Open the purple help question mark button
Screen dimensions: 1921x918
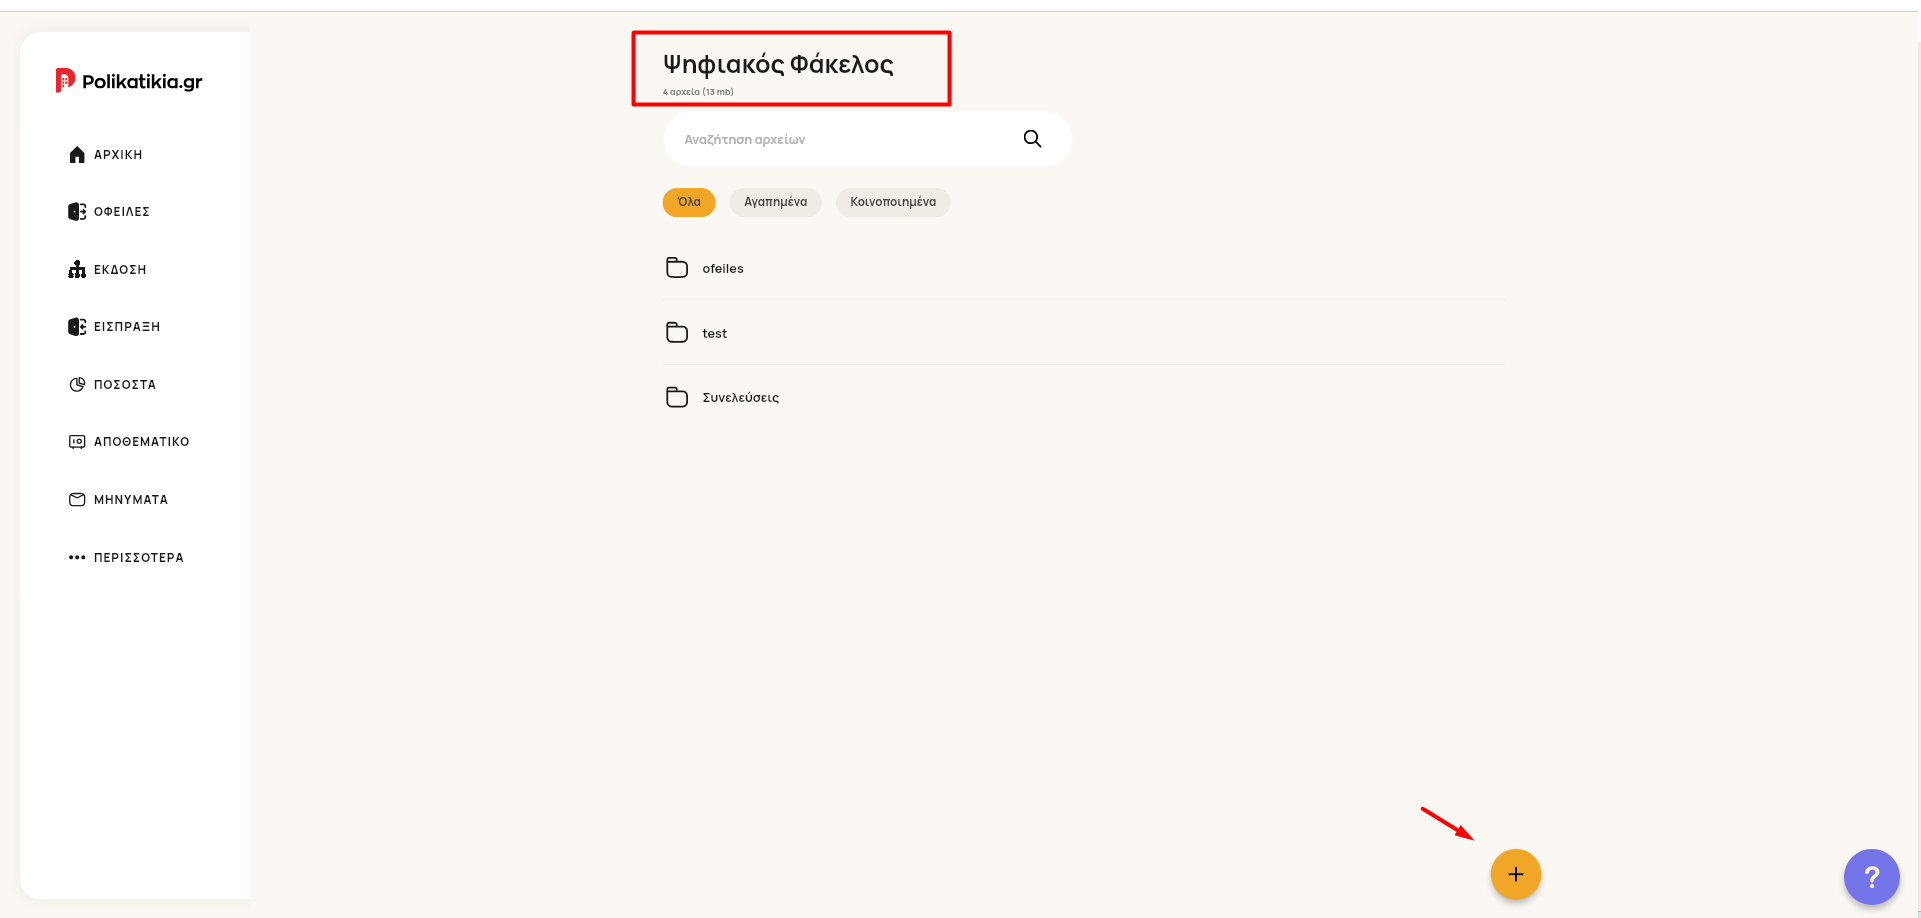tap(1872, 877)
